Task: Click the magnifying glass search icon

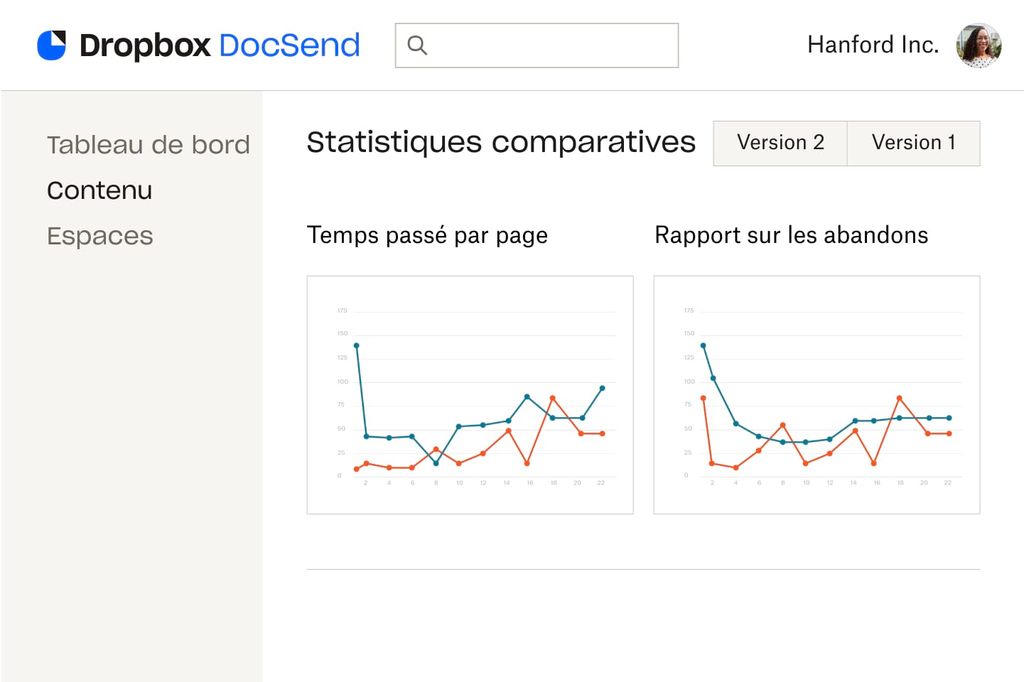Action: point(416,45)
